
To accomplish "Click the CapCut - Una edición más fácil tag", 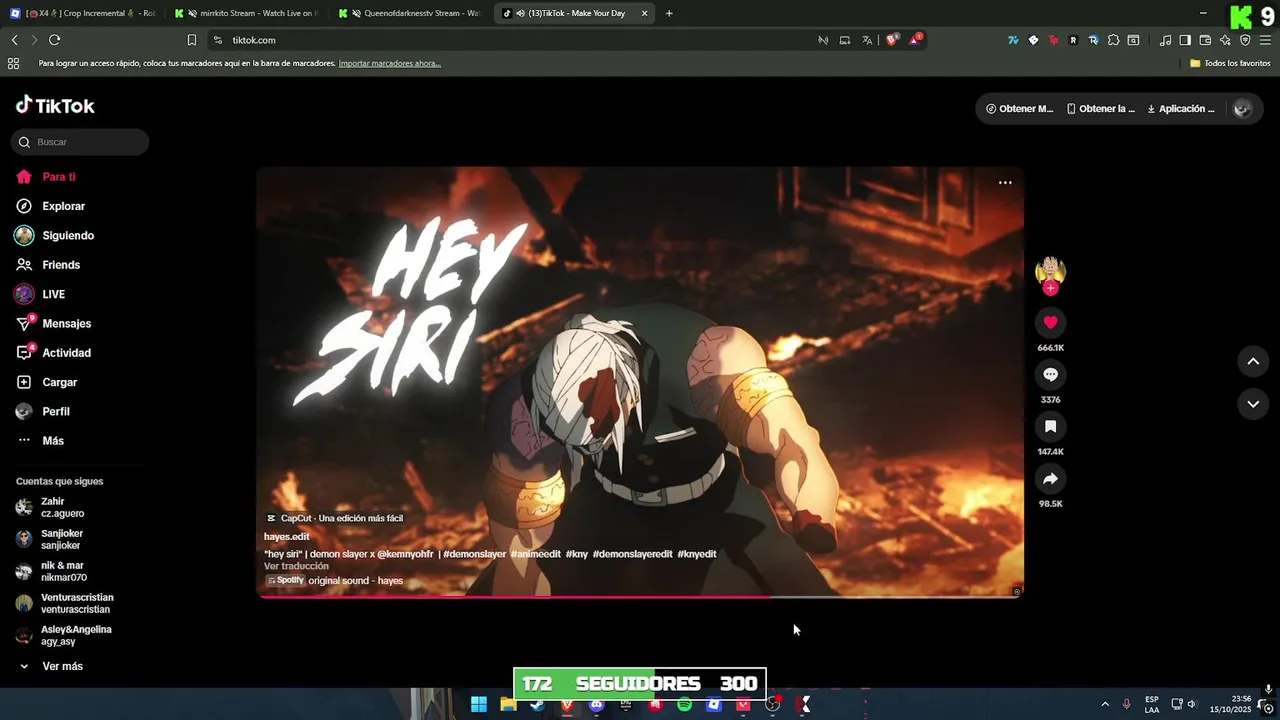I will coord(334,518).
